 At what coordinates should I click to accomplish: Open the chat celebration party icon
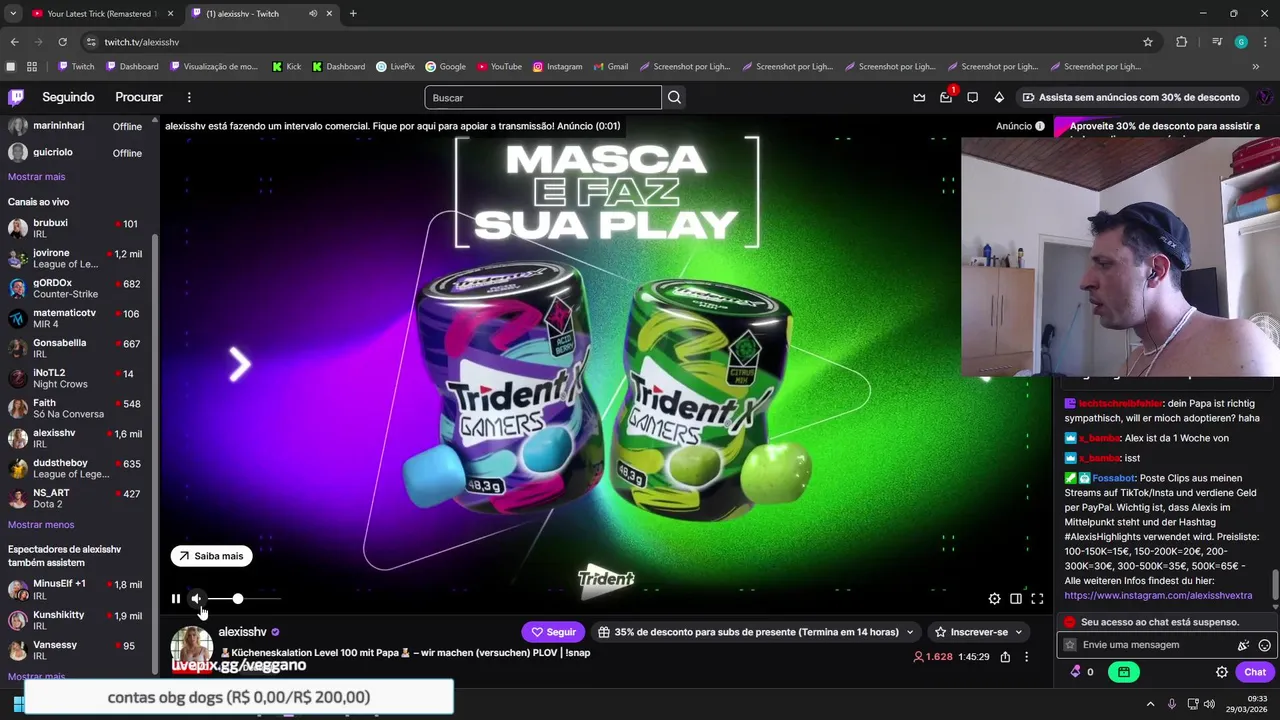(x=1244, y=645)
